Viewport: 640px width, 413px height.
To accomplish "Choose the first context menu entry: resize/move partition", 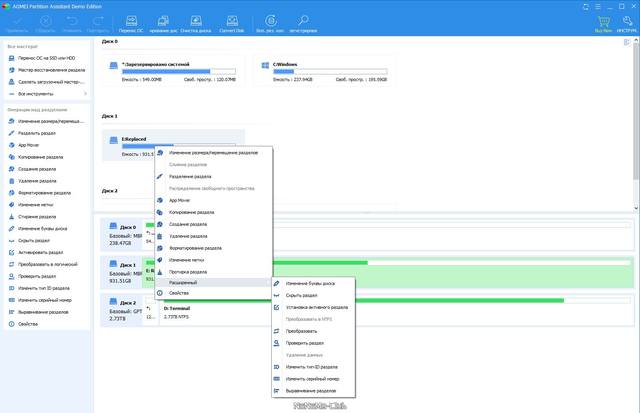I will tap(213, 153).
